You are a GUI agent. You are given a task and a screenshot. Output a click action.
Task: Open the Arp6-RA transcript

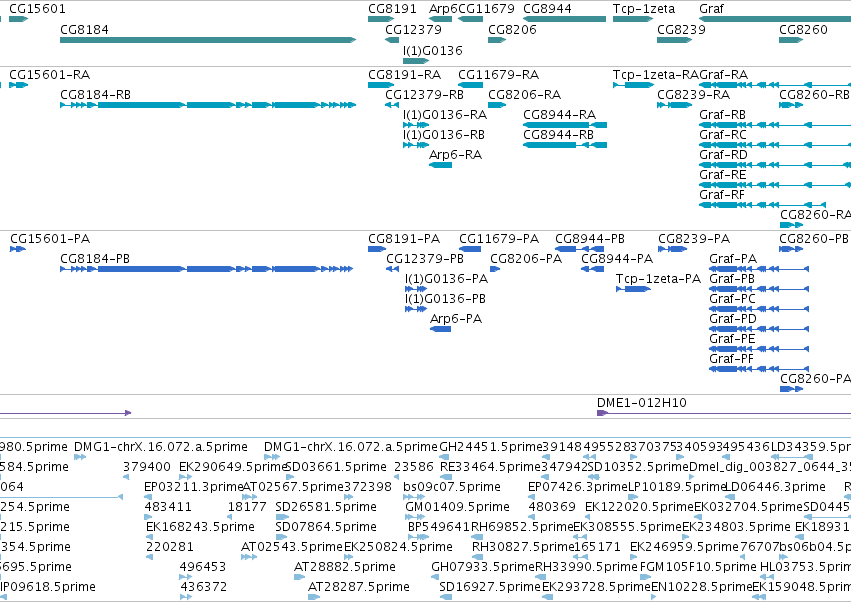[440, 165]
